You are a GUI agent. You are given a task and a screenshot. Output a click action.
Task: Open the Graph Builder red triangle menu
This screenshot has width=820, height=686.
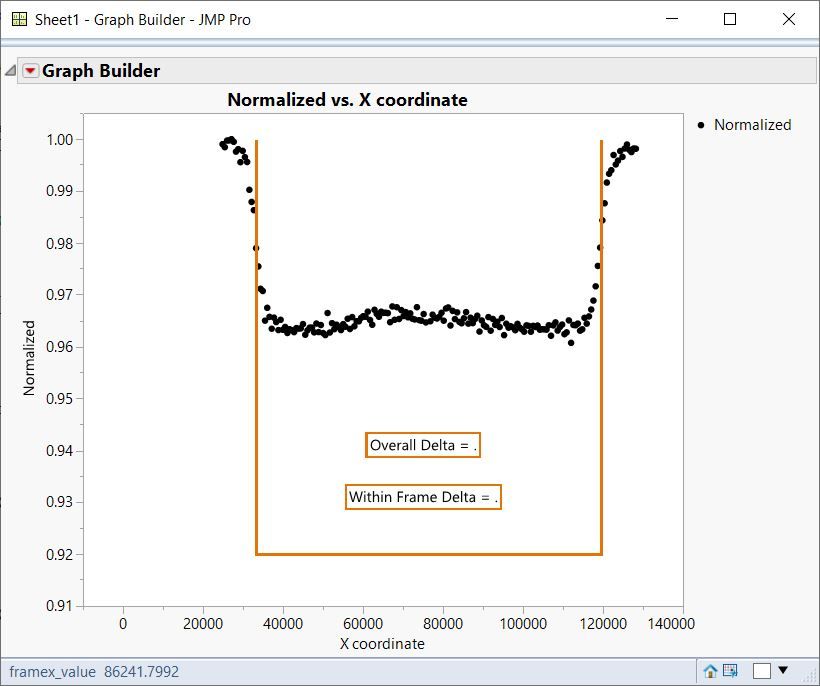pos(31,71)
